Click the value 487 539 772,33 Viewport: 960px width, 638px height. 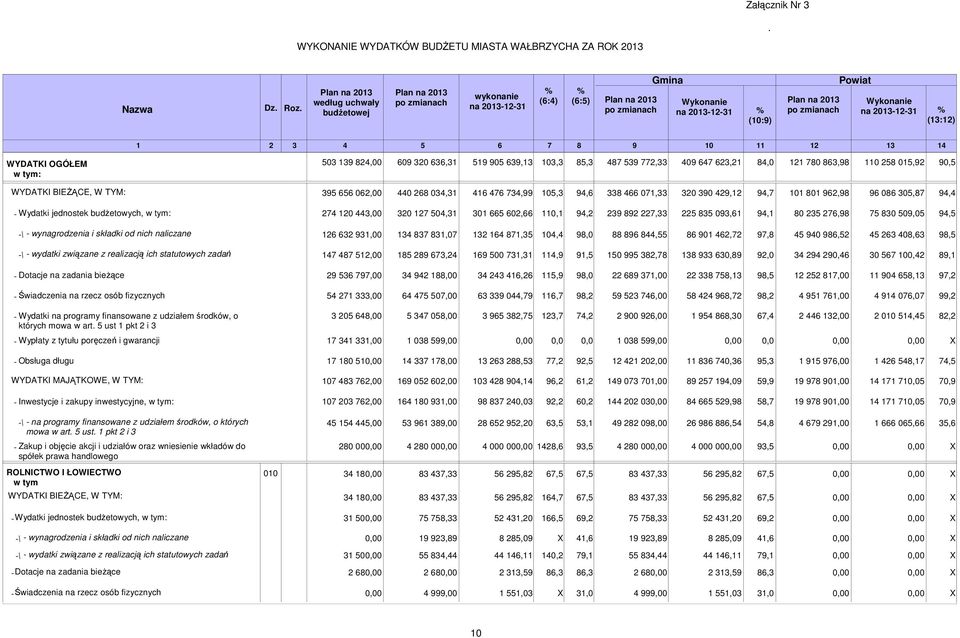[637, 163]
